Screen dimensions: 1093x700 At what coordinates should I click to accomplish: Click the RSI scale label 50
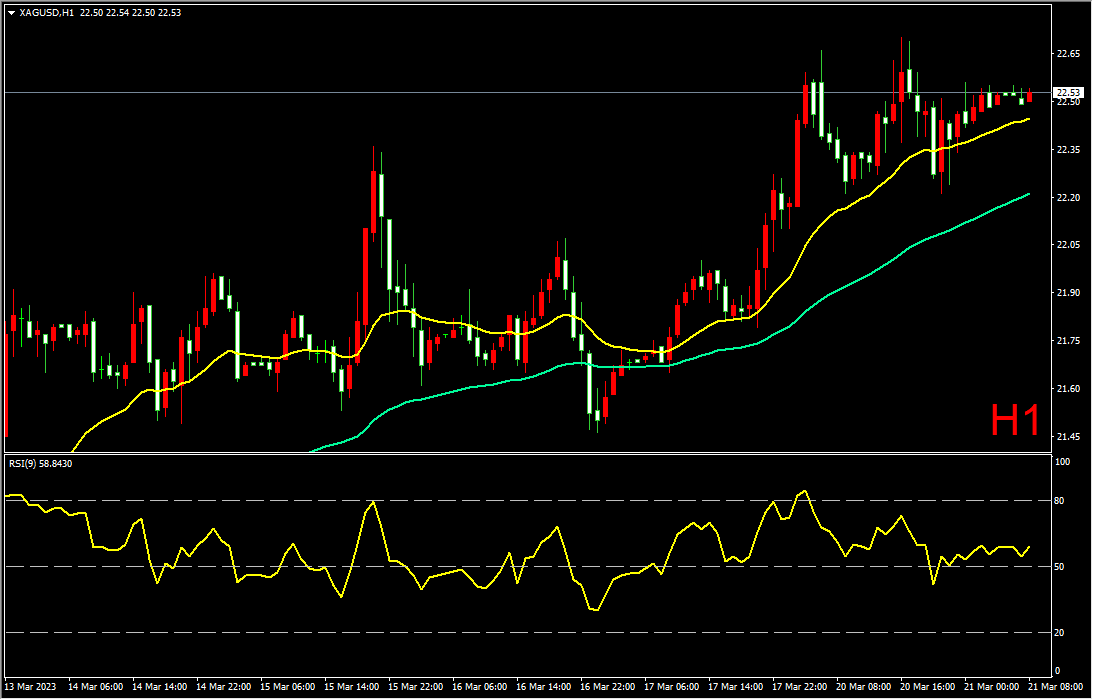(x=1061, y=567)
